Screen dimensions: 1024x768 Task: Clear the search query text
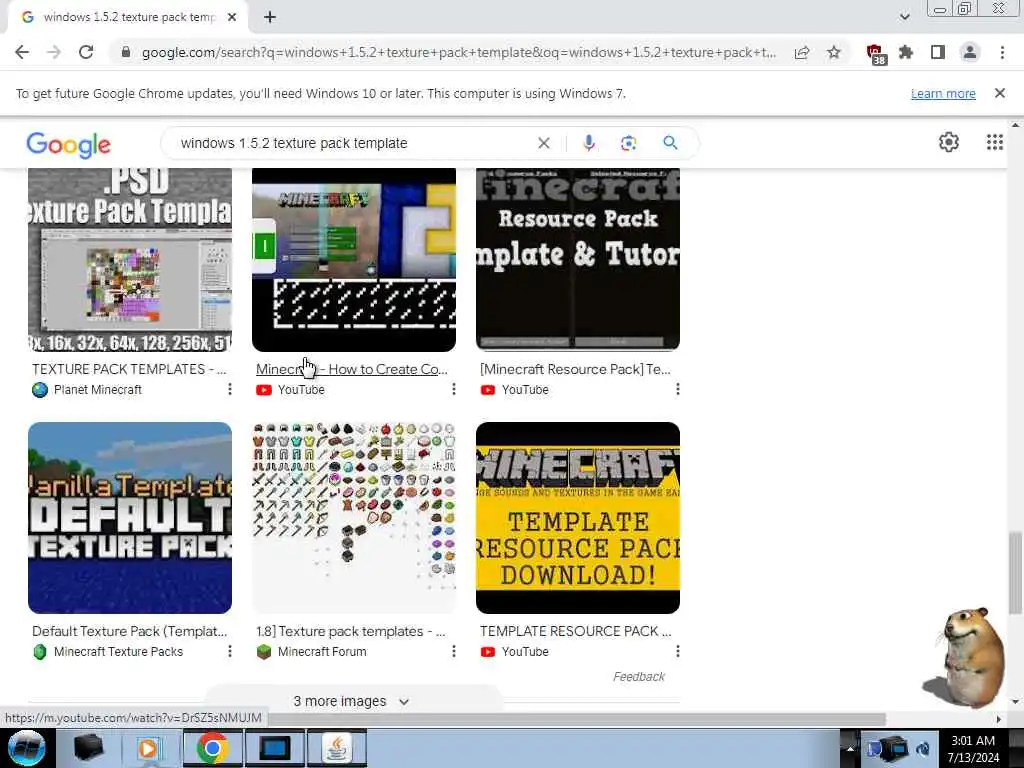[x=543, y=143]
